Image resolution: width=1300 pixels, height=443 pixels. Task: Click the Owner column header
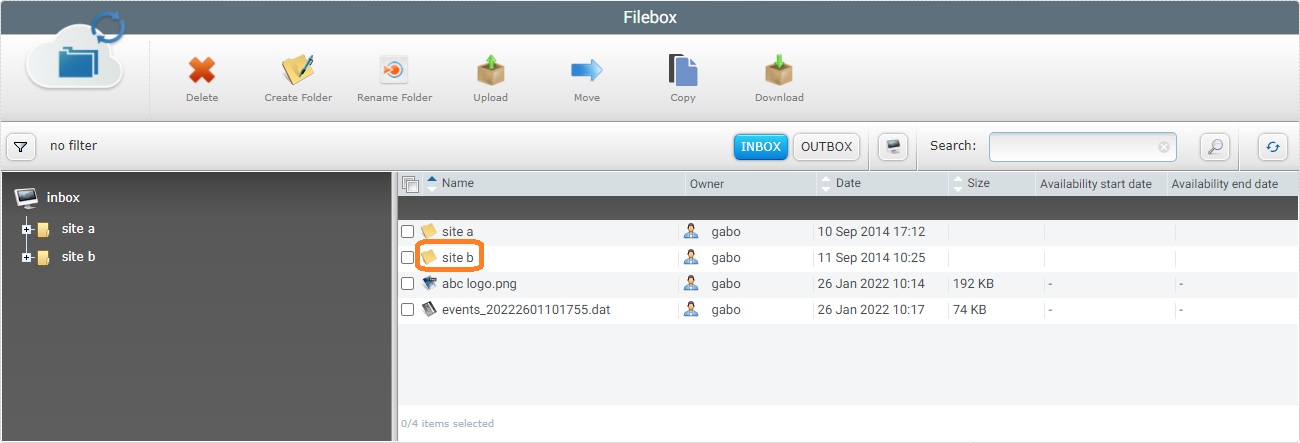tap(707, 184)
